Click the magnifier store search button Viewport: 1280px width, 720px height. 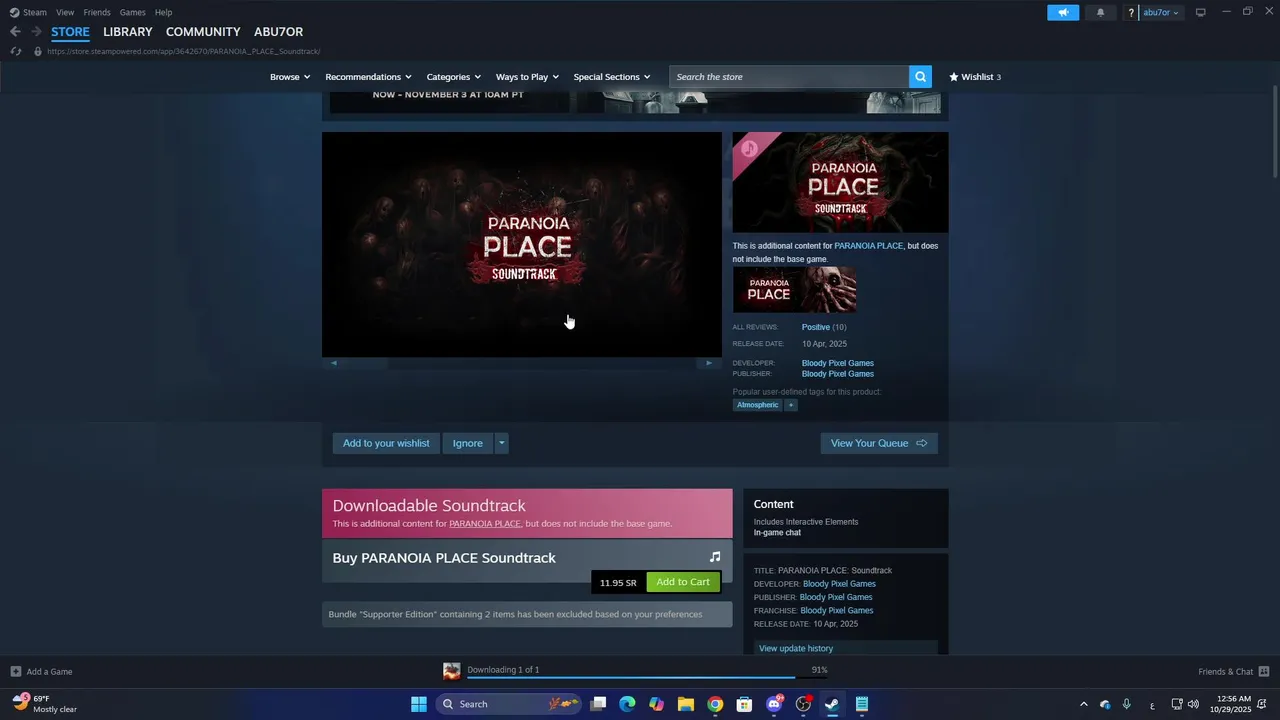point(920,77)
